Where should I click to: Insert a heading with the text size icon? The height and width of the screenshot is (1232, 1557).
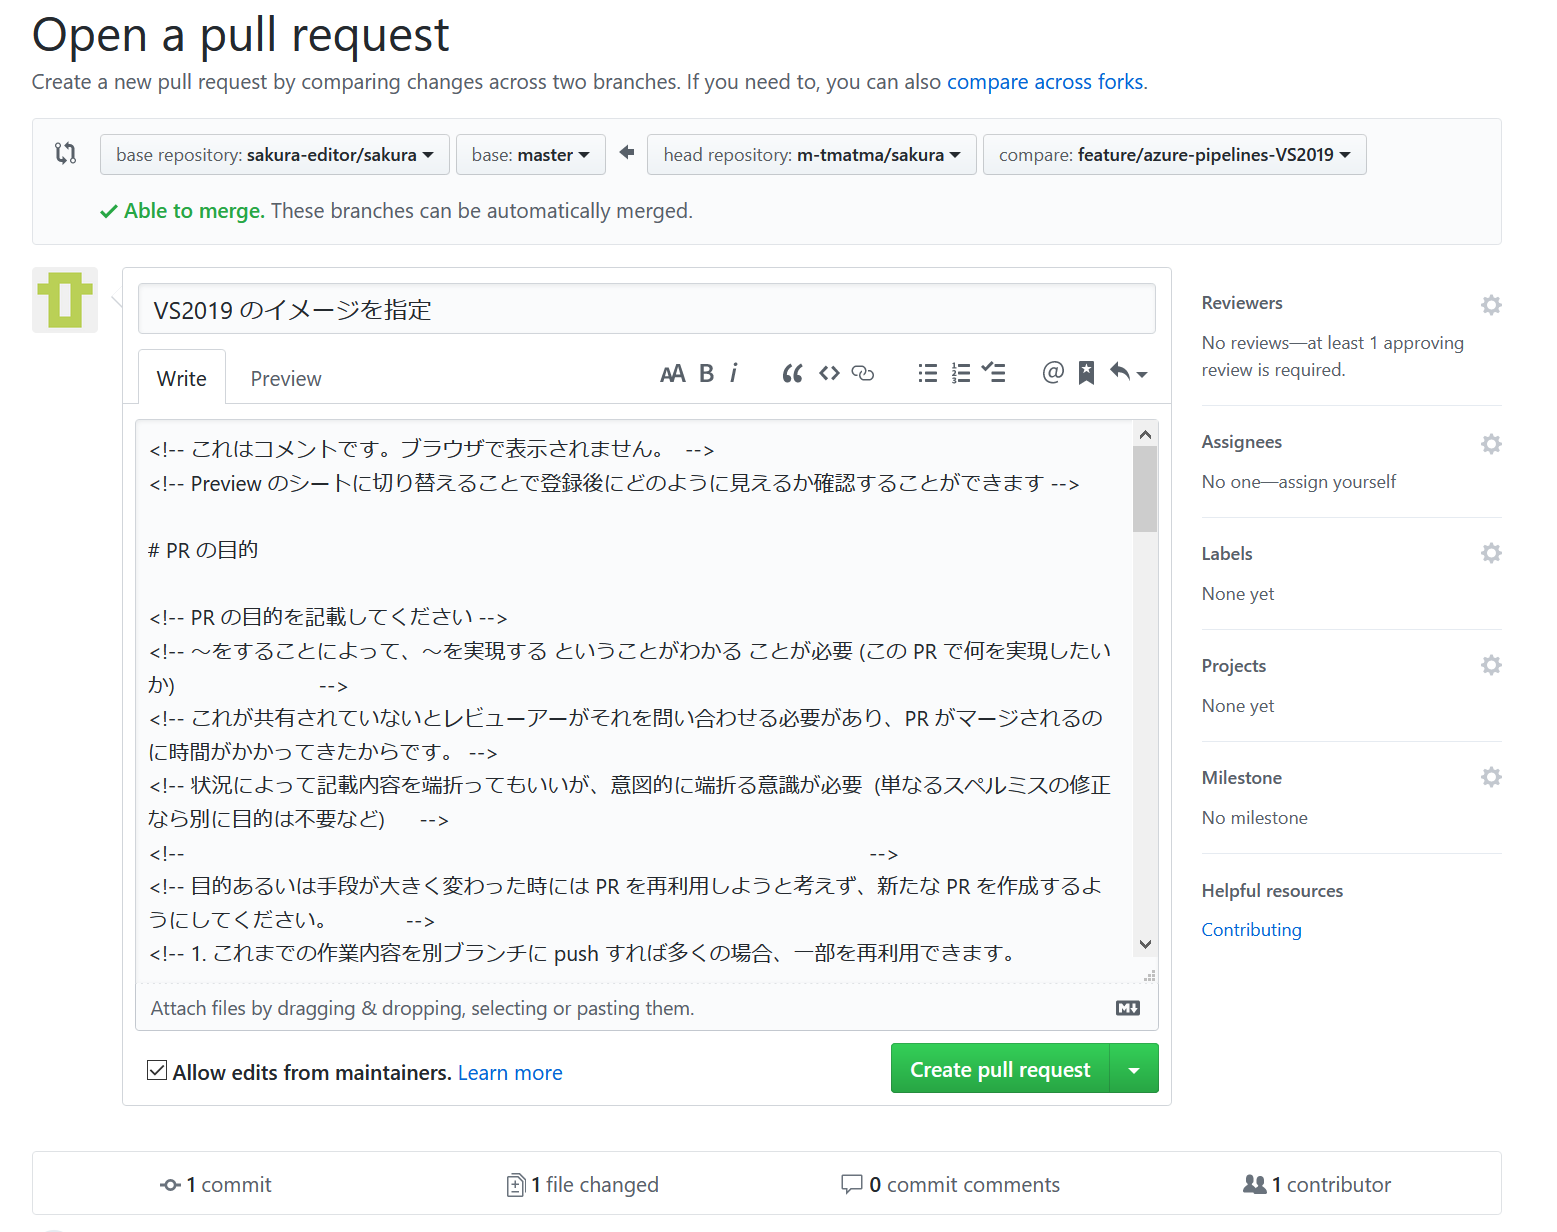point(672,372)
